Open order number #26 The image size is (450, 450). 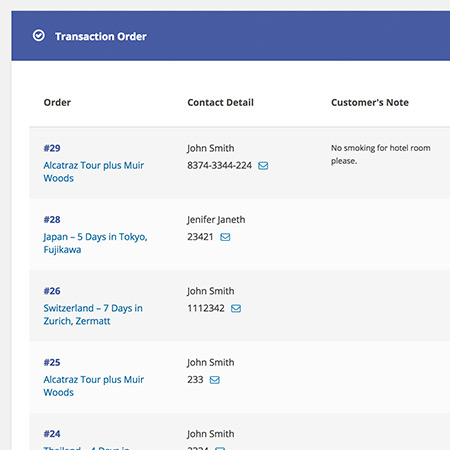pyautogui.click(x=52, y=291)
